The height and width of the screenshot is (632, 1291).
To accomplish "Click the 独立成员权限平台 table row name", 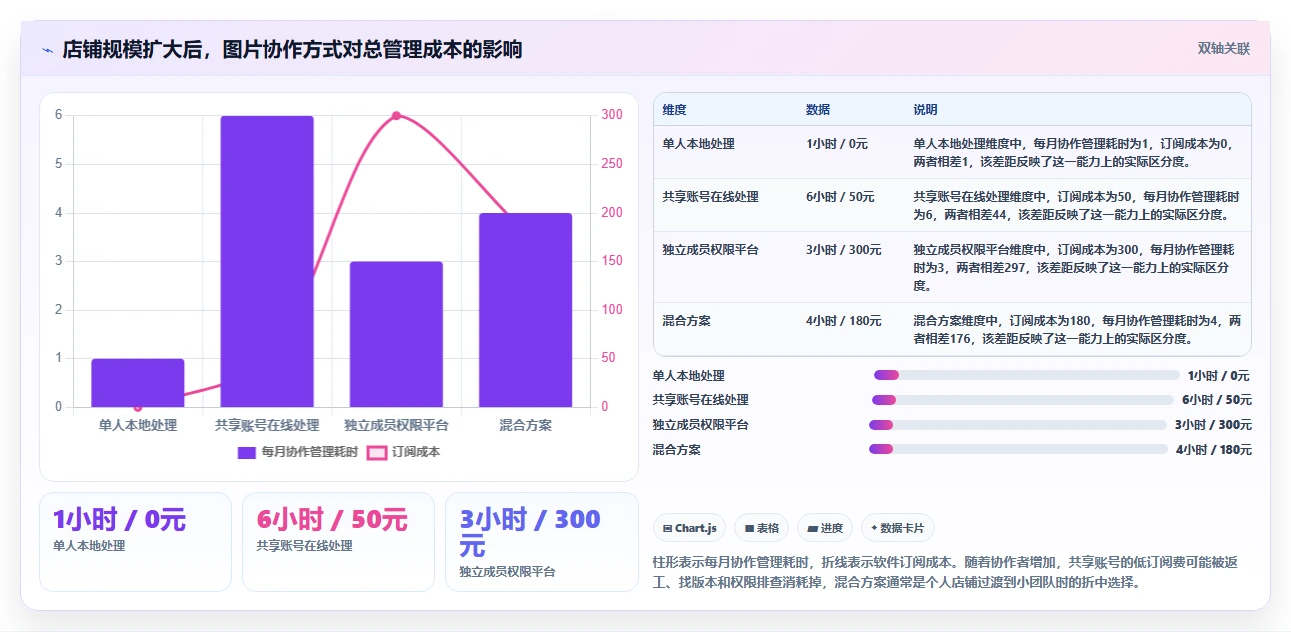I will point(710,250).
